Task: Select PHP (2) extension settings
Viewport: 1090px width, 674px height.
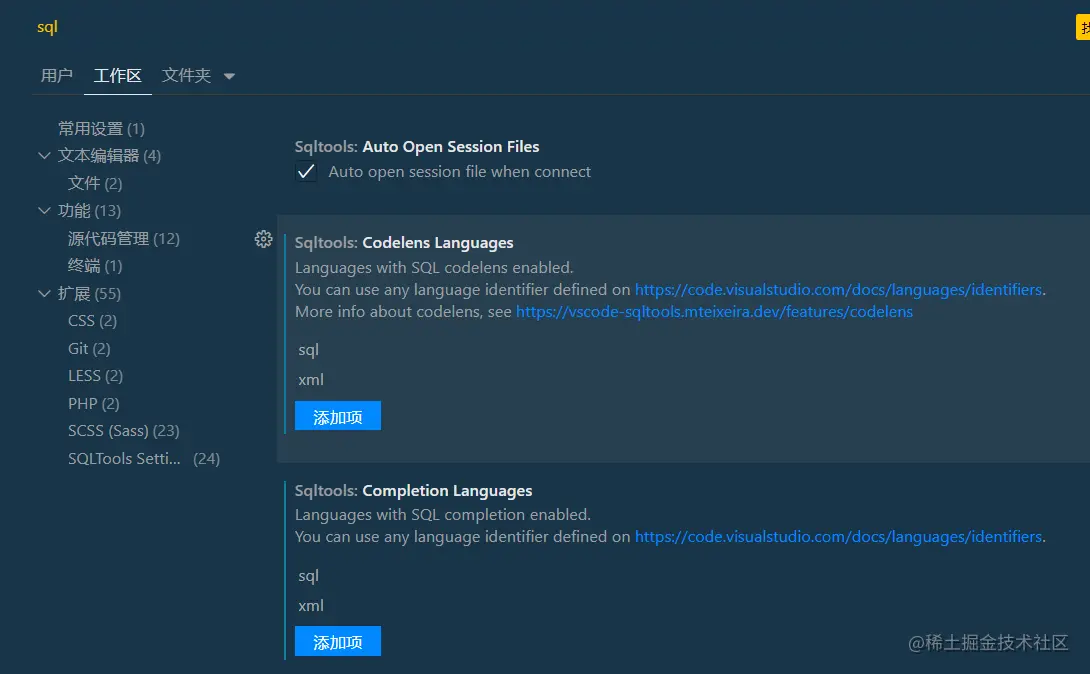Action: point(94,404)
